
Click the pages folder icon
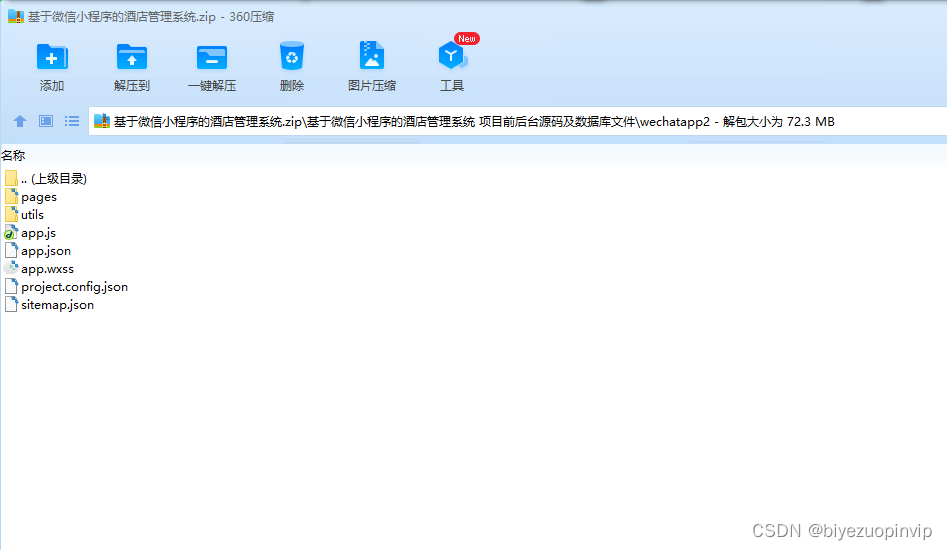point(11,196)
